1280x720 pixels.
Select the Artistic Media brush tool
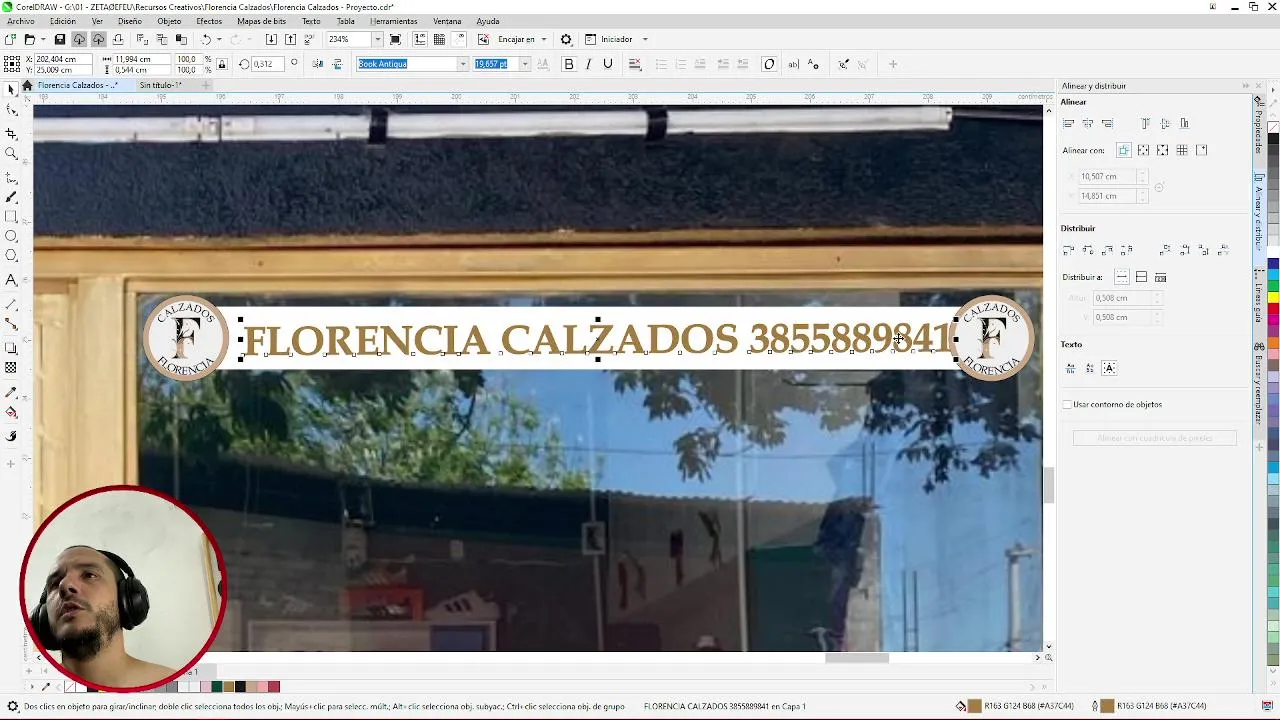point(11,197)
